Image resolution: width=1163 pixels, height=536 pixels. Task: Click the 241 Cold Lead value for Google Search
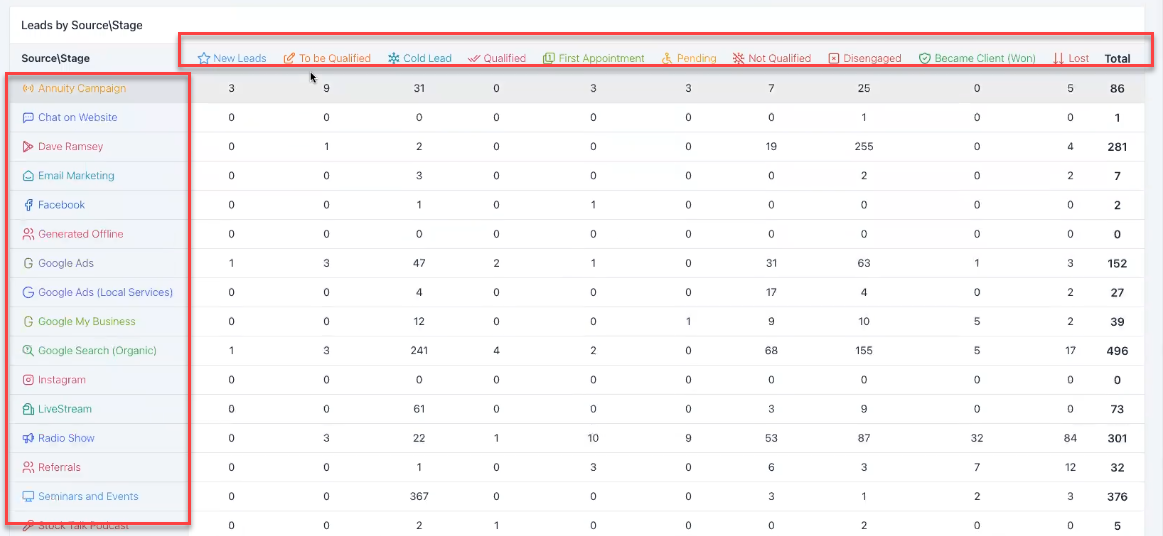[419, 351]
